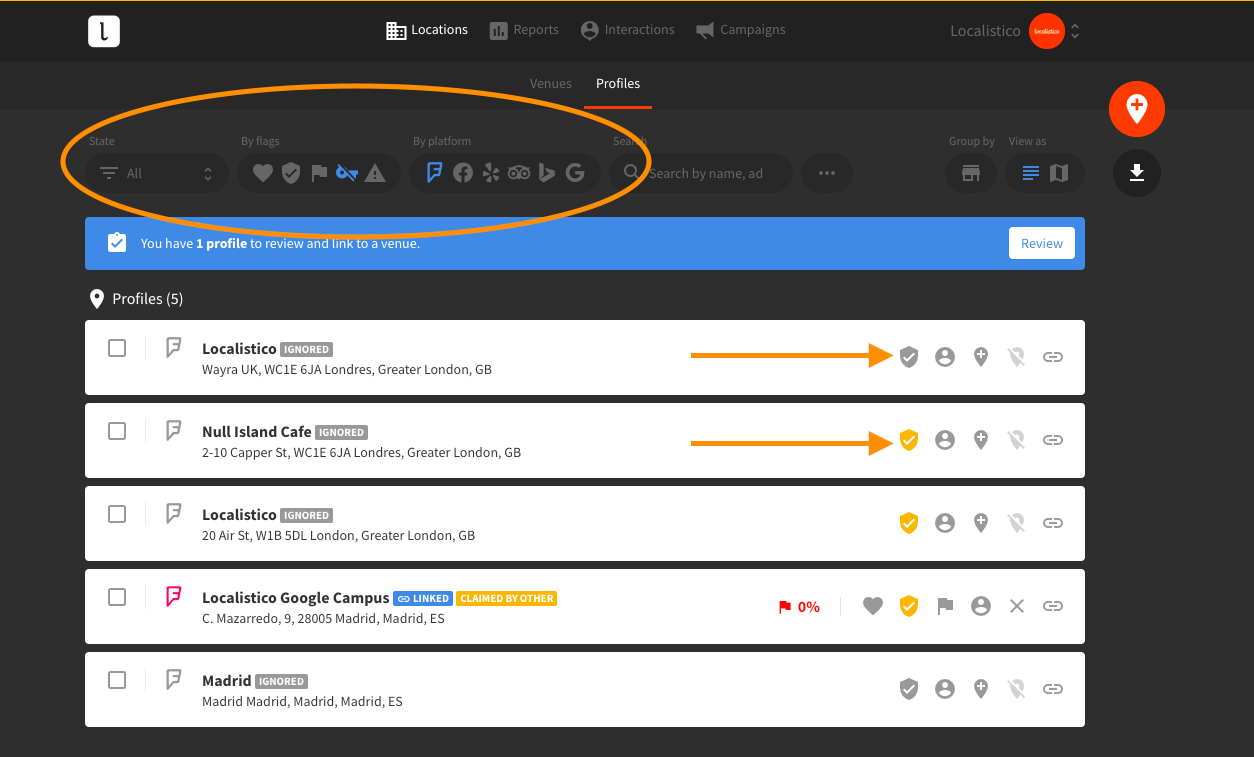Open the Reports section
The width and height of the screenshot is (1254, 757).
524,30
